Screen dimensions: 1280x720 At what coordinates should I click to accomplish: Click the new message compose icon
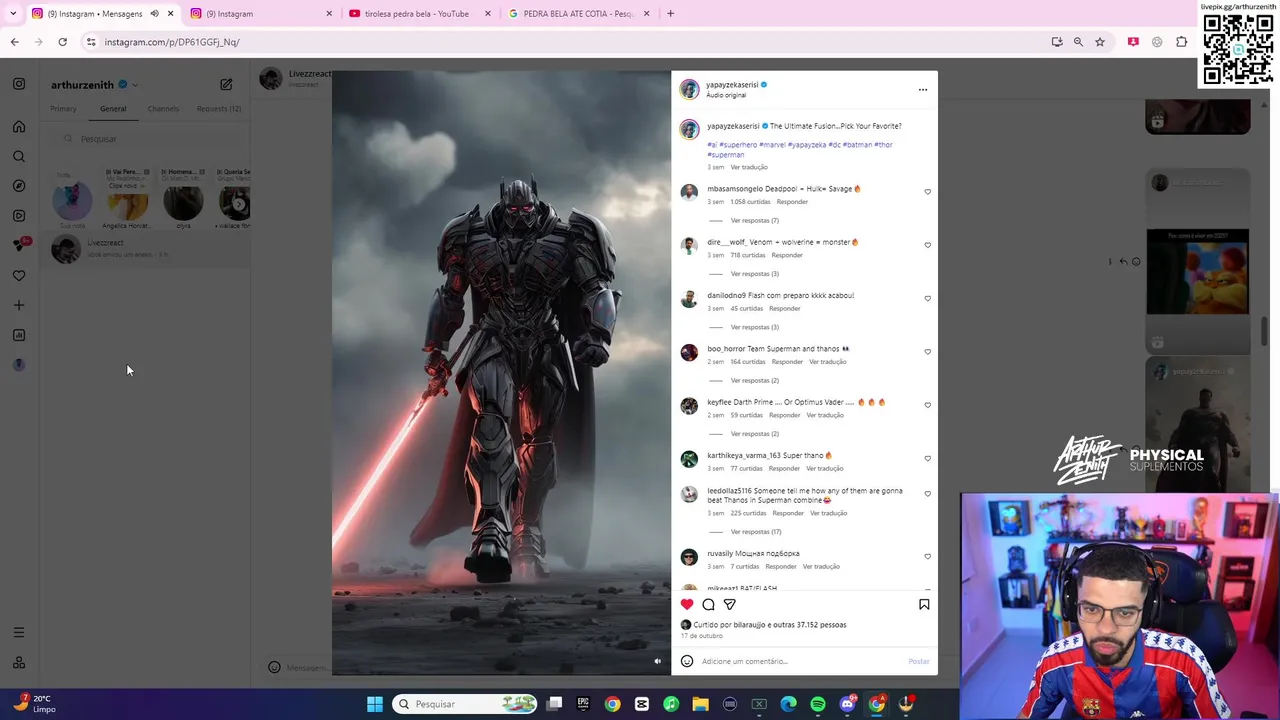(x=226, y=85)
